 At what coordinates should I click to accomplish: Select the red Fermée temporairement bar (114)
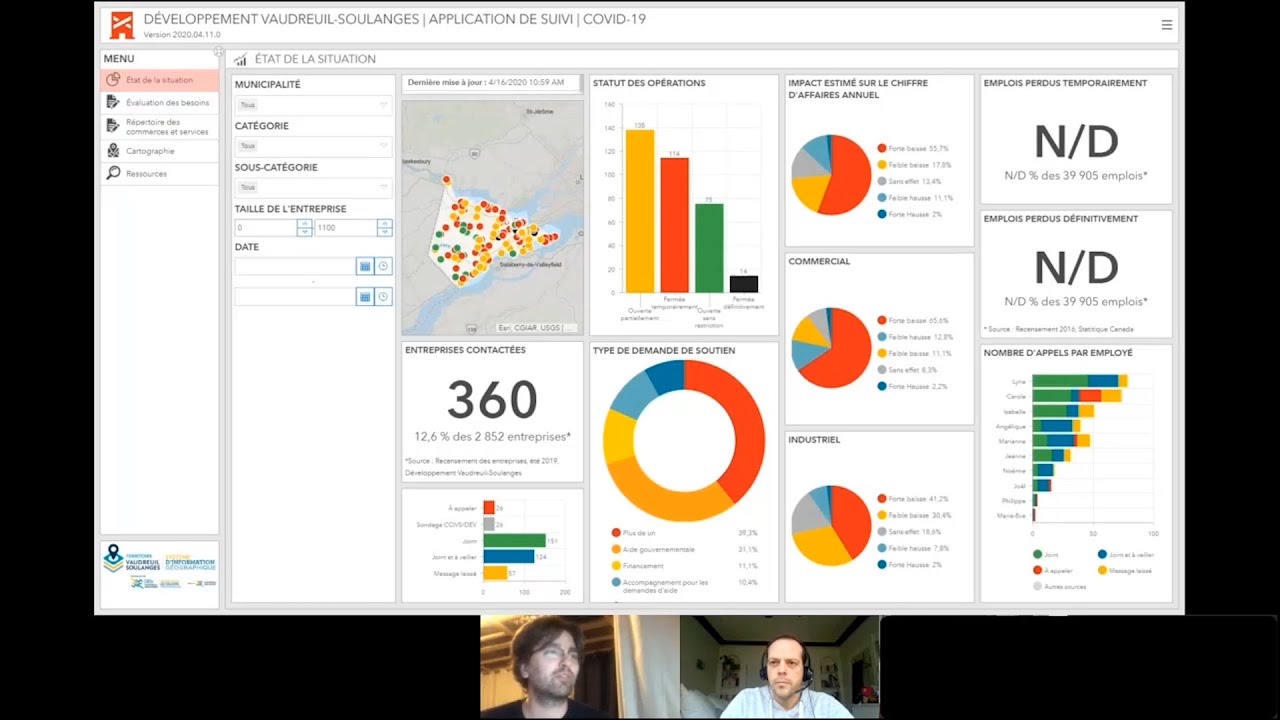(674, 225)
